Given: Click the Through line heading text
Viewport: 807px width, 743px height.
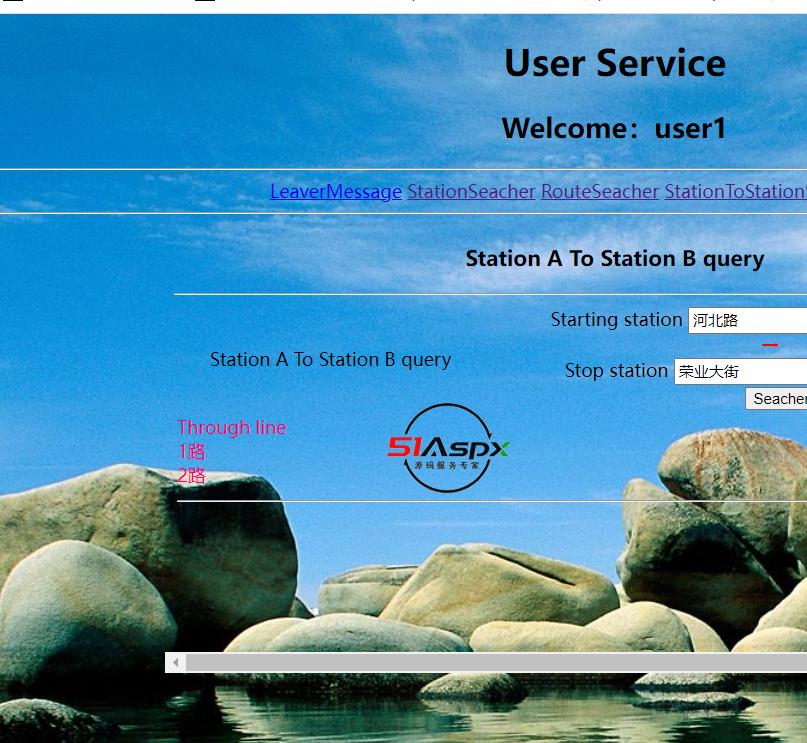Looking at the screenshot, I should (x=232, y=428).
